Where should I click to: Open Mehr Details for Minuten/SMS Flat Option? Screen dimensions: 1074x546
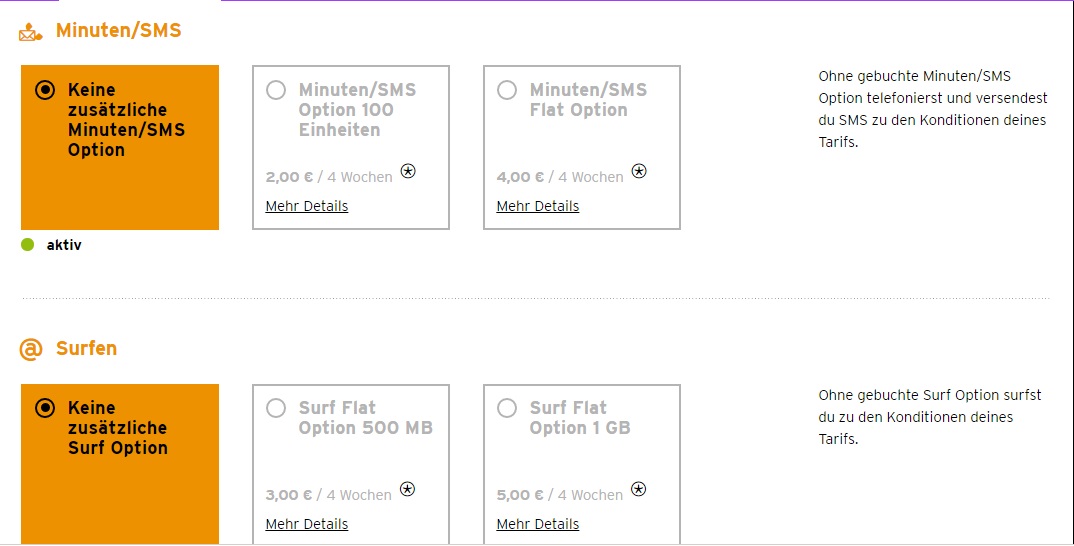538,206
